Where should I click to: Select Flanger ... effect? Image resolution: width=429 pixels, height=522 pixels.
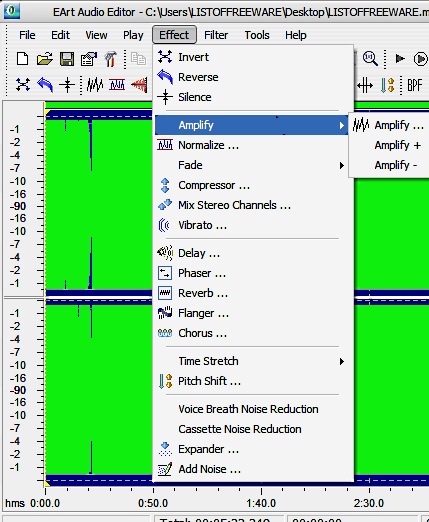[252, 313]
